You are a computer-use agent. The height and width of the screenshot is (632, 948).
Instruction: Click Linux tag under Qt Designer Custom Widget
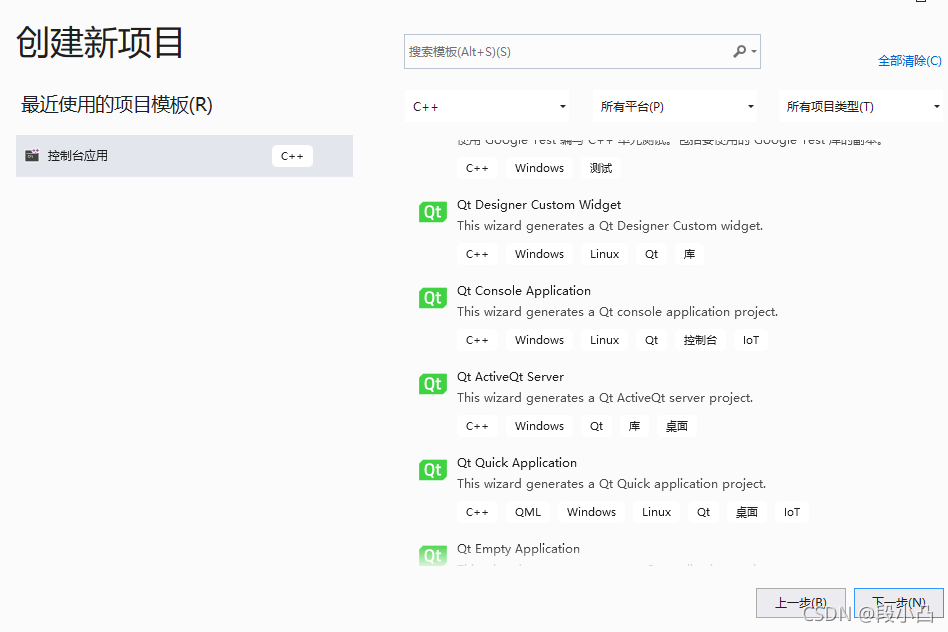pos(605,254)
